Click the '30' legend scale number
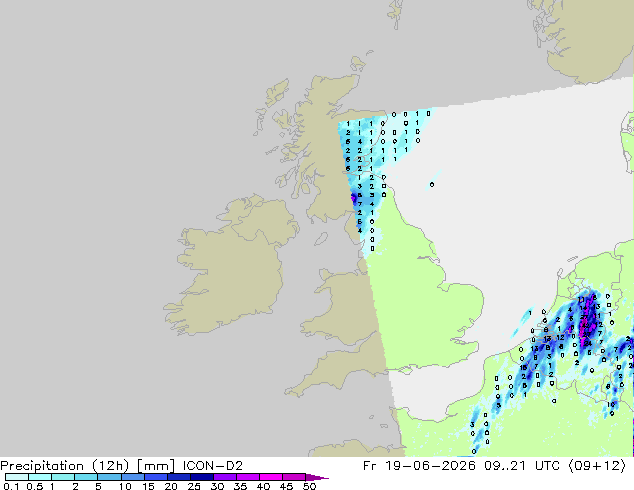Viewport: 634px width, 490px height. point(217,486)
